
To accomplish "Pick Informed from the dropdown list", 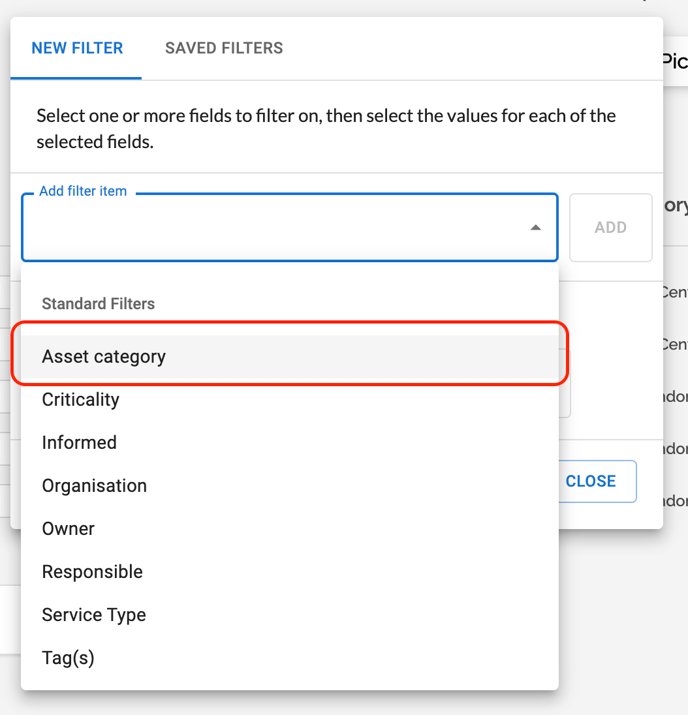I will coord(79,443).
